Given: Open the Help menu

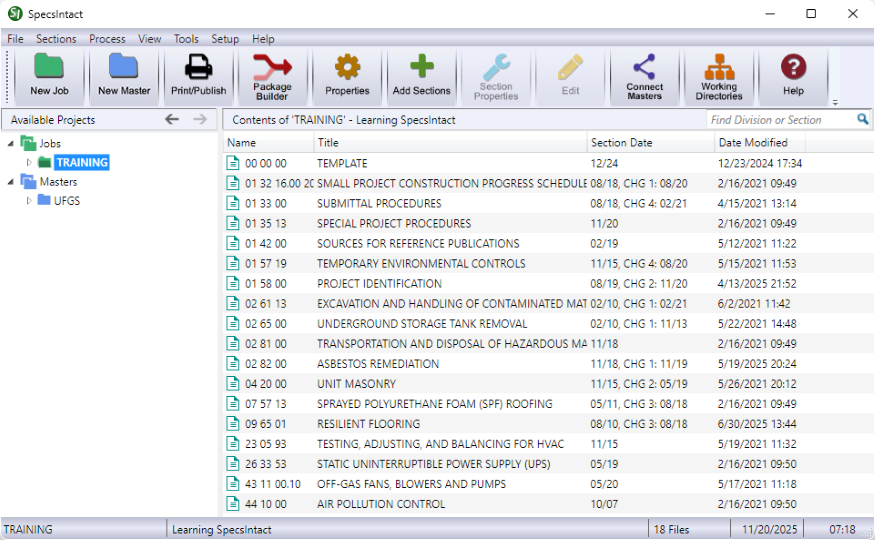Looking at the screenshot, I should [263, 38].
